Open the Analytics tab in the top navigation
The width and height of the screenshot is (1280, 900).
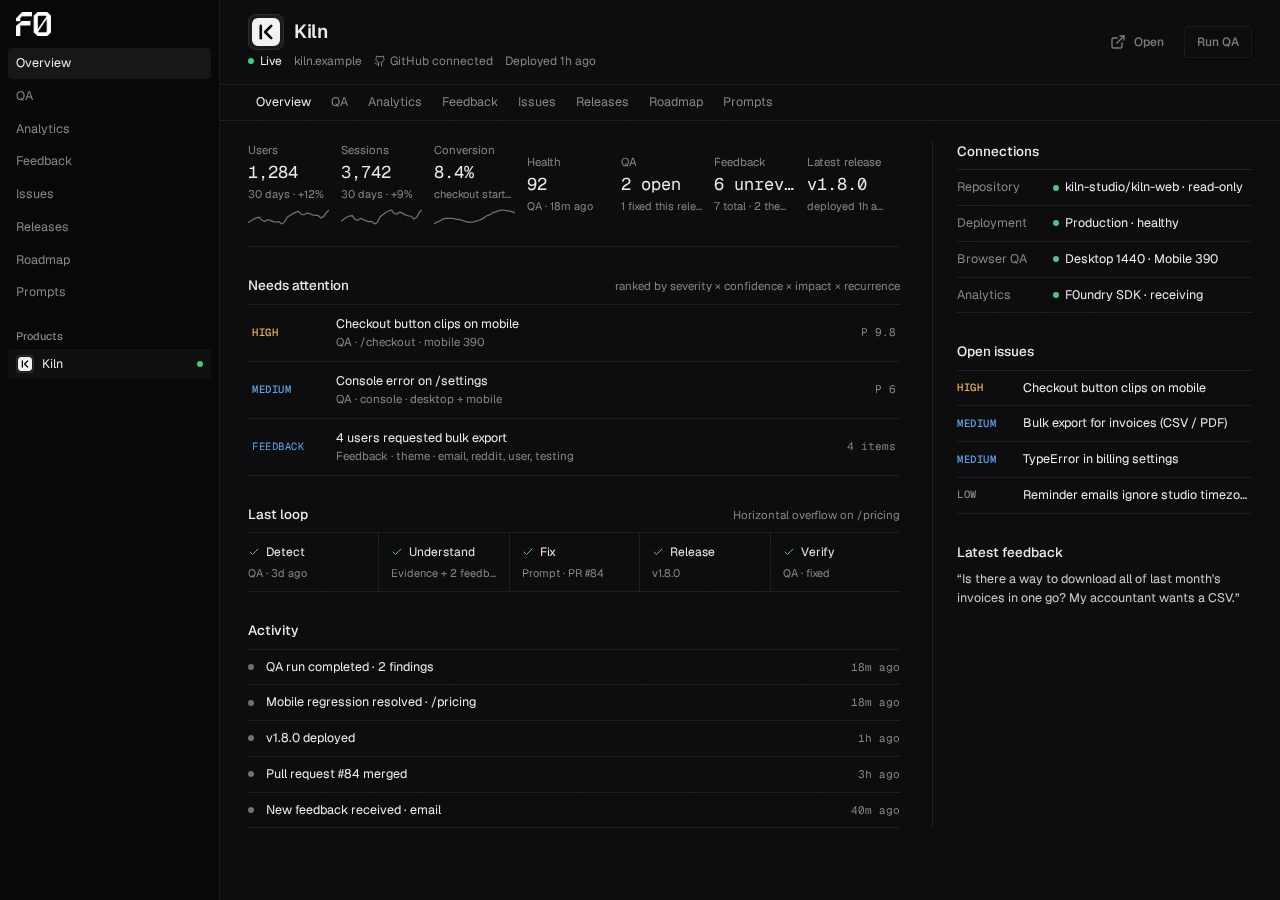click(395, 102)
